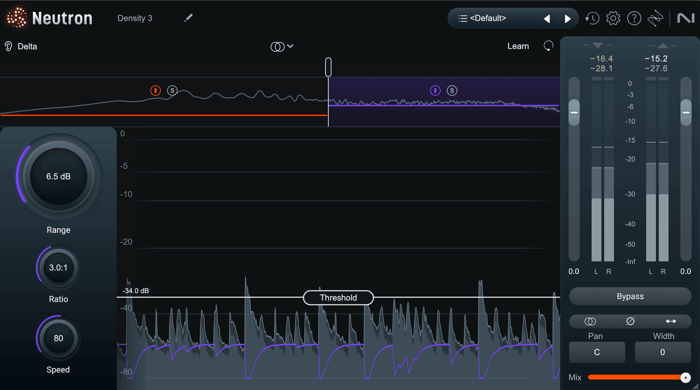Viewport: 700px width, 390px height.
Task: Solo the purple high band
Action: [452, 91]
